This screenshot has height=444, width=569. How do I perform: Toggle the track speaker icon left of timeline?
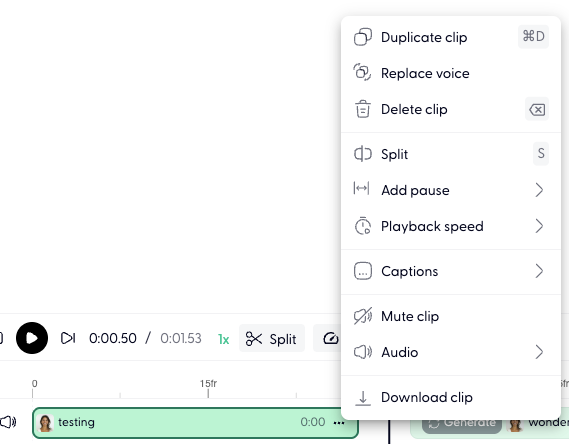tap(8, 422)
